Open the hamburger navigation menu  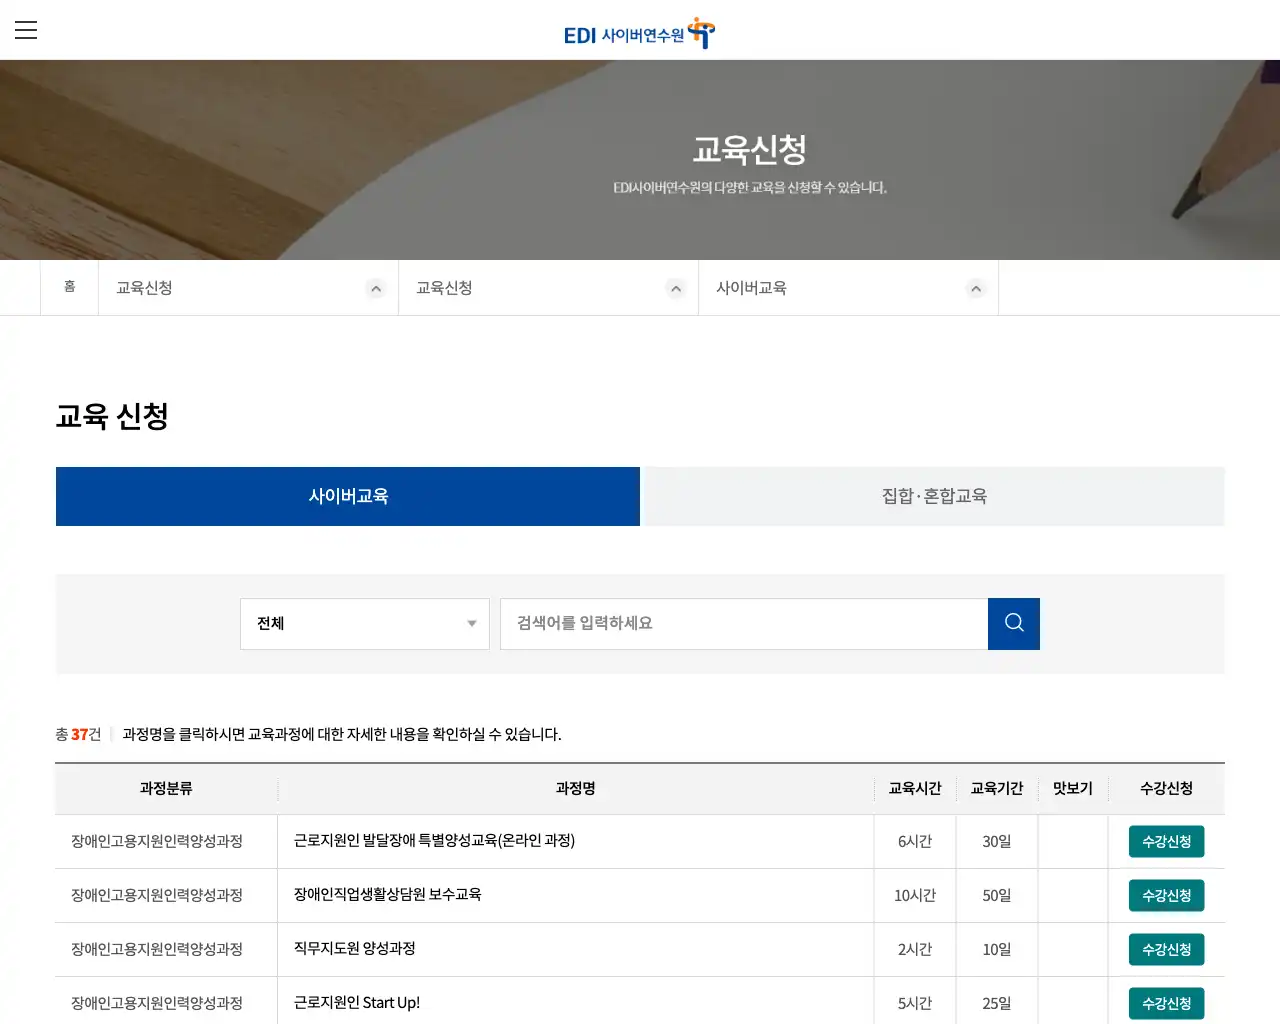click(26, 30)
